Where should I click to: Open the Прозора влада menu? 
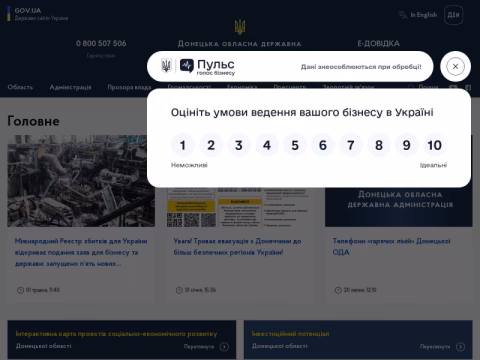[x=129, y=87]
